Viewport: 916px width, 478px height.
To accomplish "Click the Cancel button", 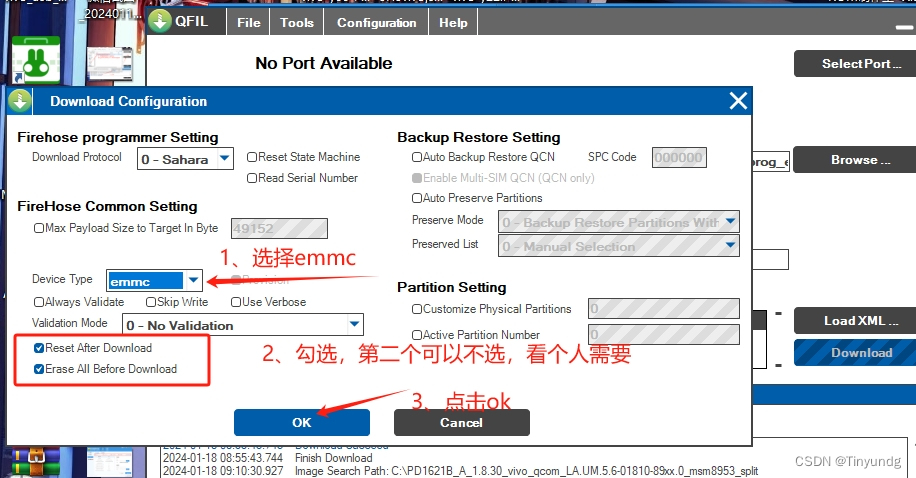I will [x=462, y=422].
